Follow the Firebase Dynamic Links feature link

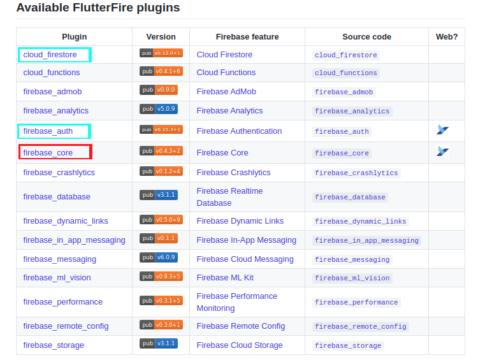click(x=240, y=221)
